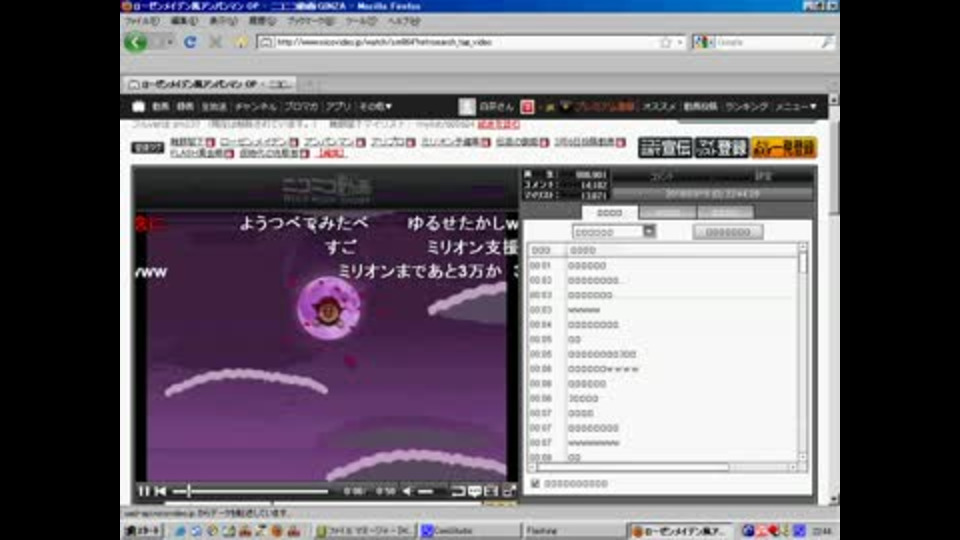
Task: Open the 編集 menu
Action: 184,21
